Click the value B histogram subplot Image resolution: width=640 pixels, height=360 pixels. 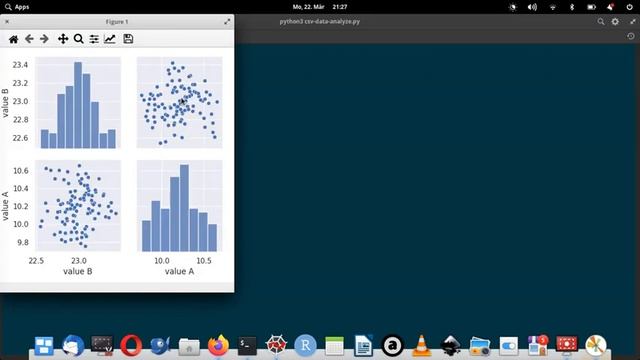point(78,102)
